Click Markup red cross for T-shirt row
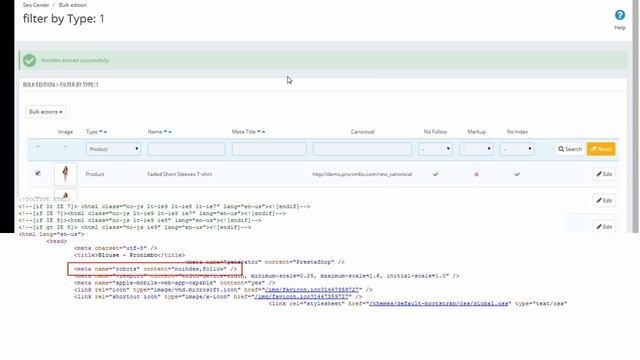 pyautogui.click(x=476, y=174)
